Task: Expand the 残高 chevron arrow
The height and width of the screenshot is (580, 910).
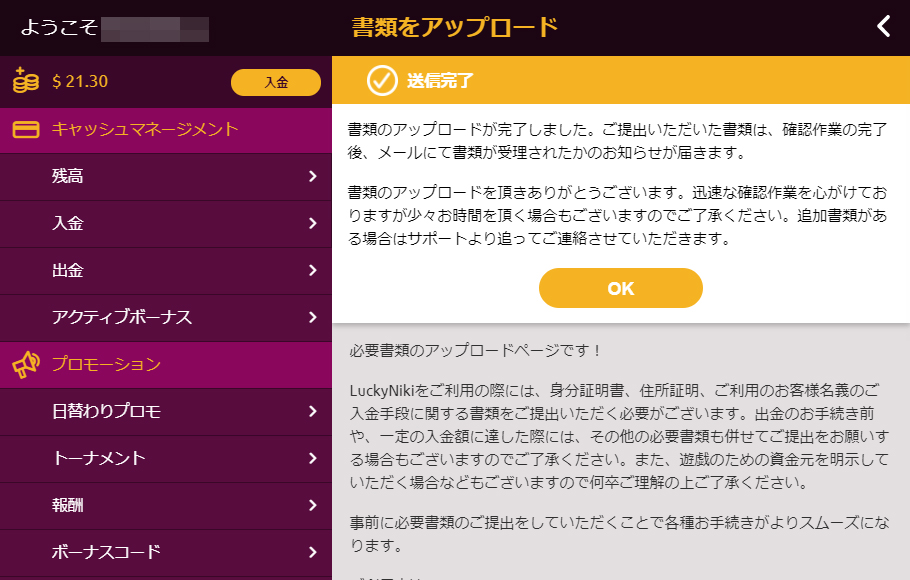Action: point(313,176)
